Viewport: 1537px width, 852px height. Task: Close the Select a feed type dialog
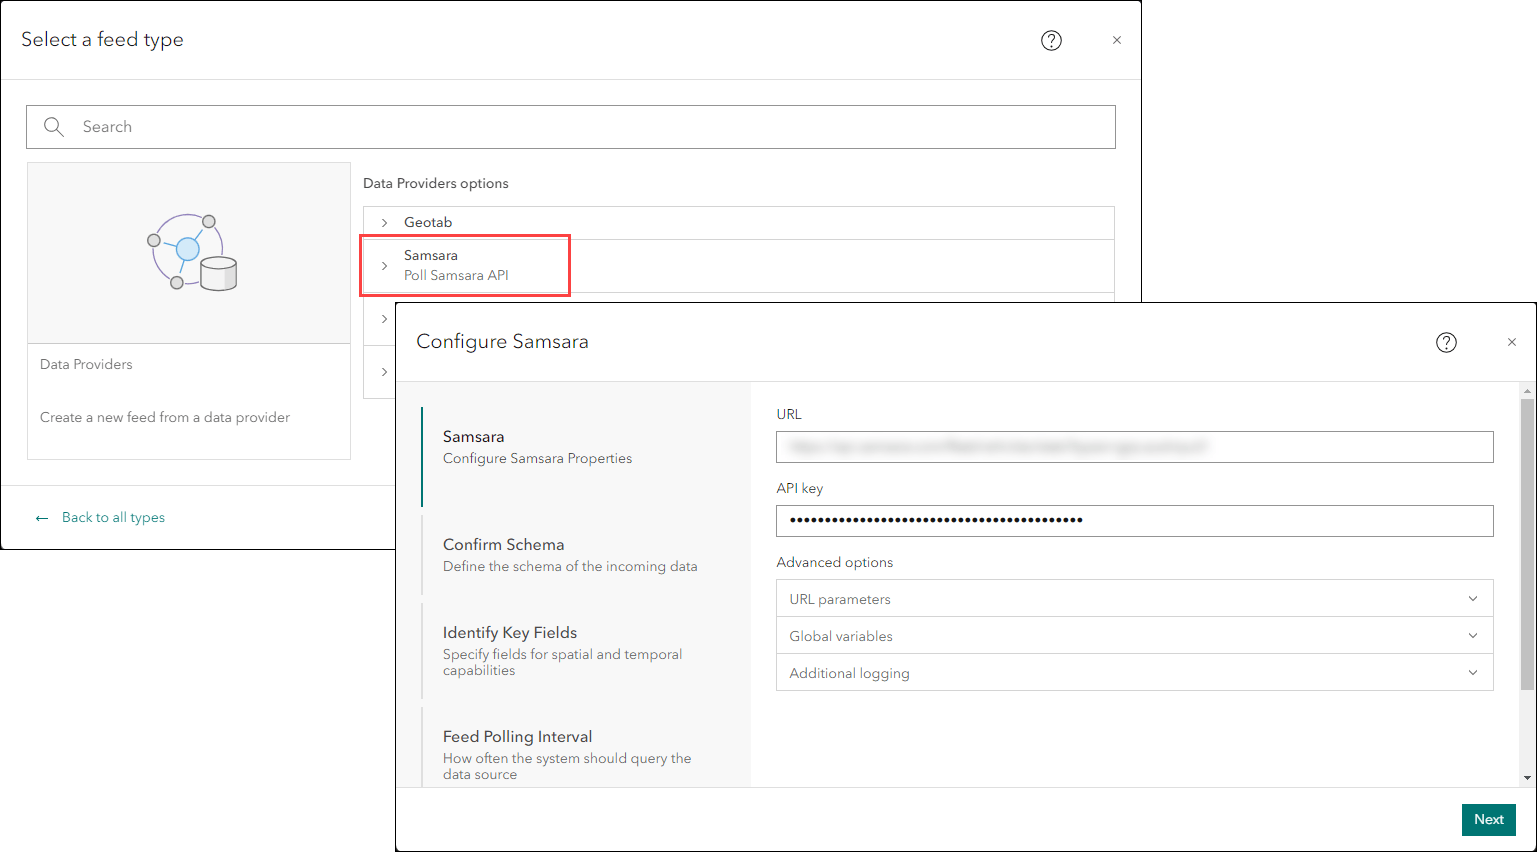point(1116,40)
